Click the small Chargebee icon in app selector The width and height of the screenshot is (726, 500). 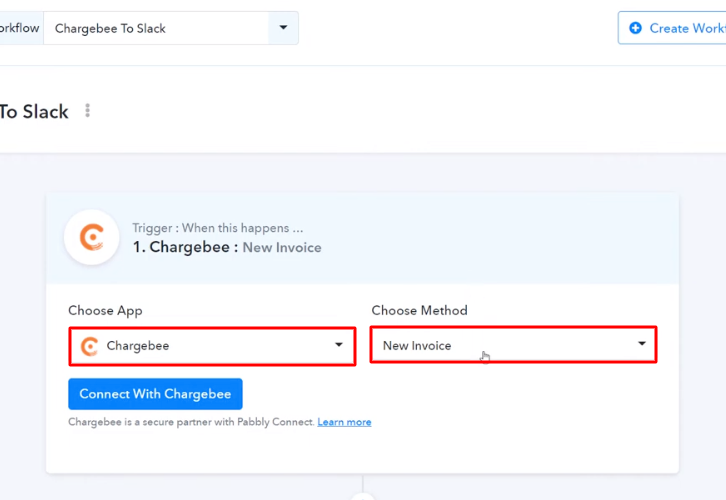[x=89, y=346]
